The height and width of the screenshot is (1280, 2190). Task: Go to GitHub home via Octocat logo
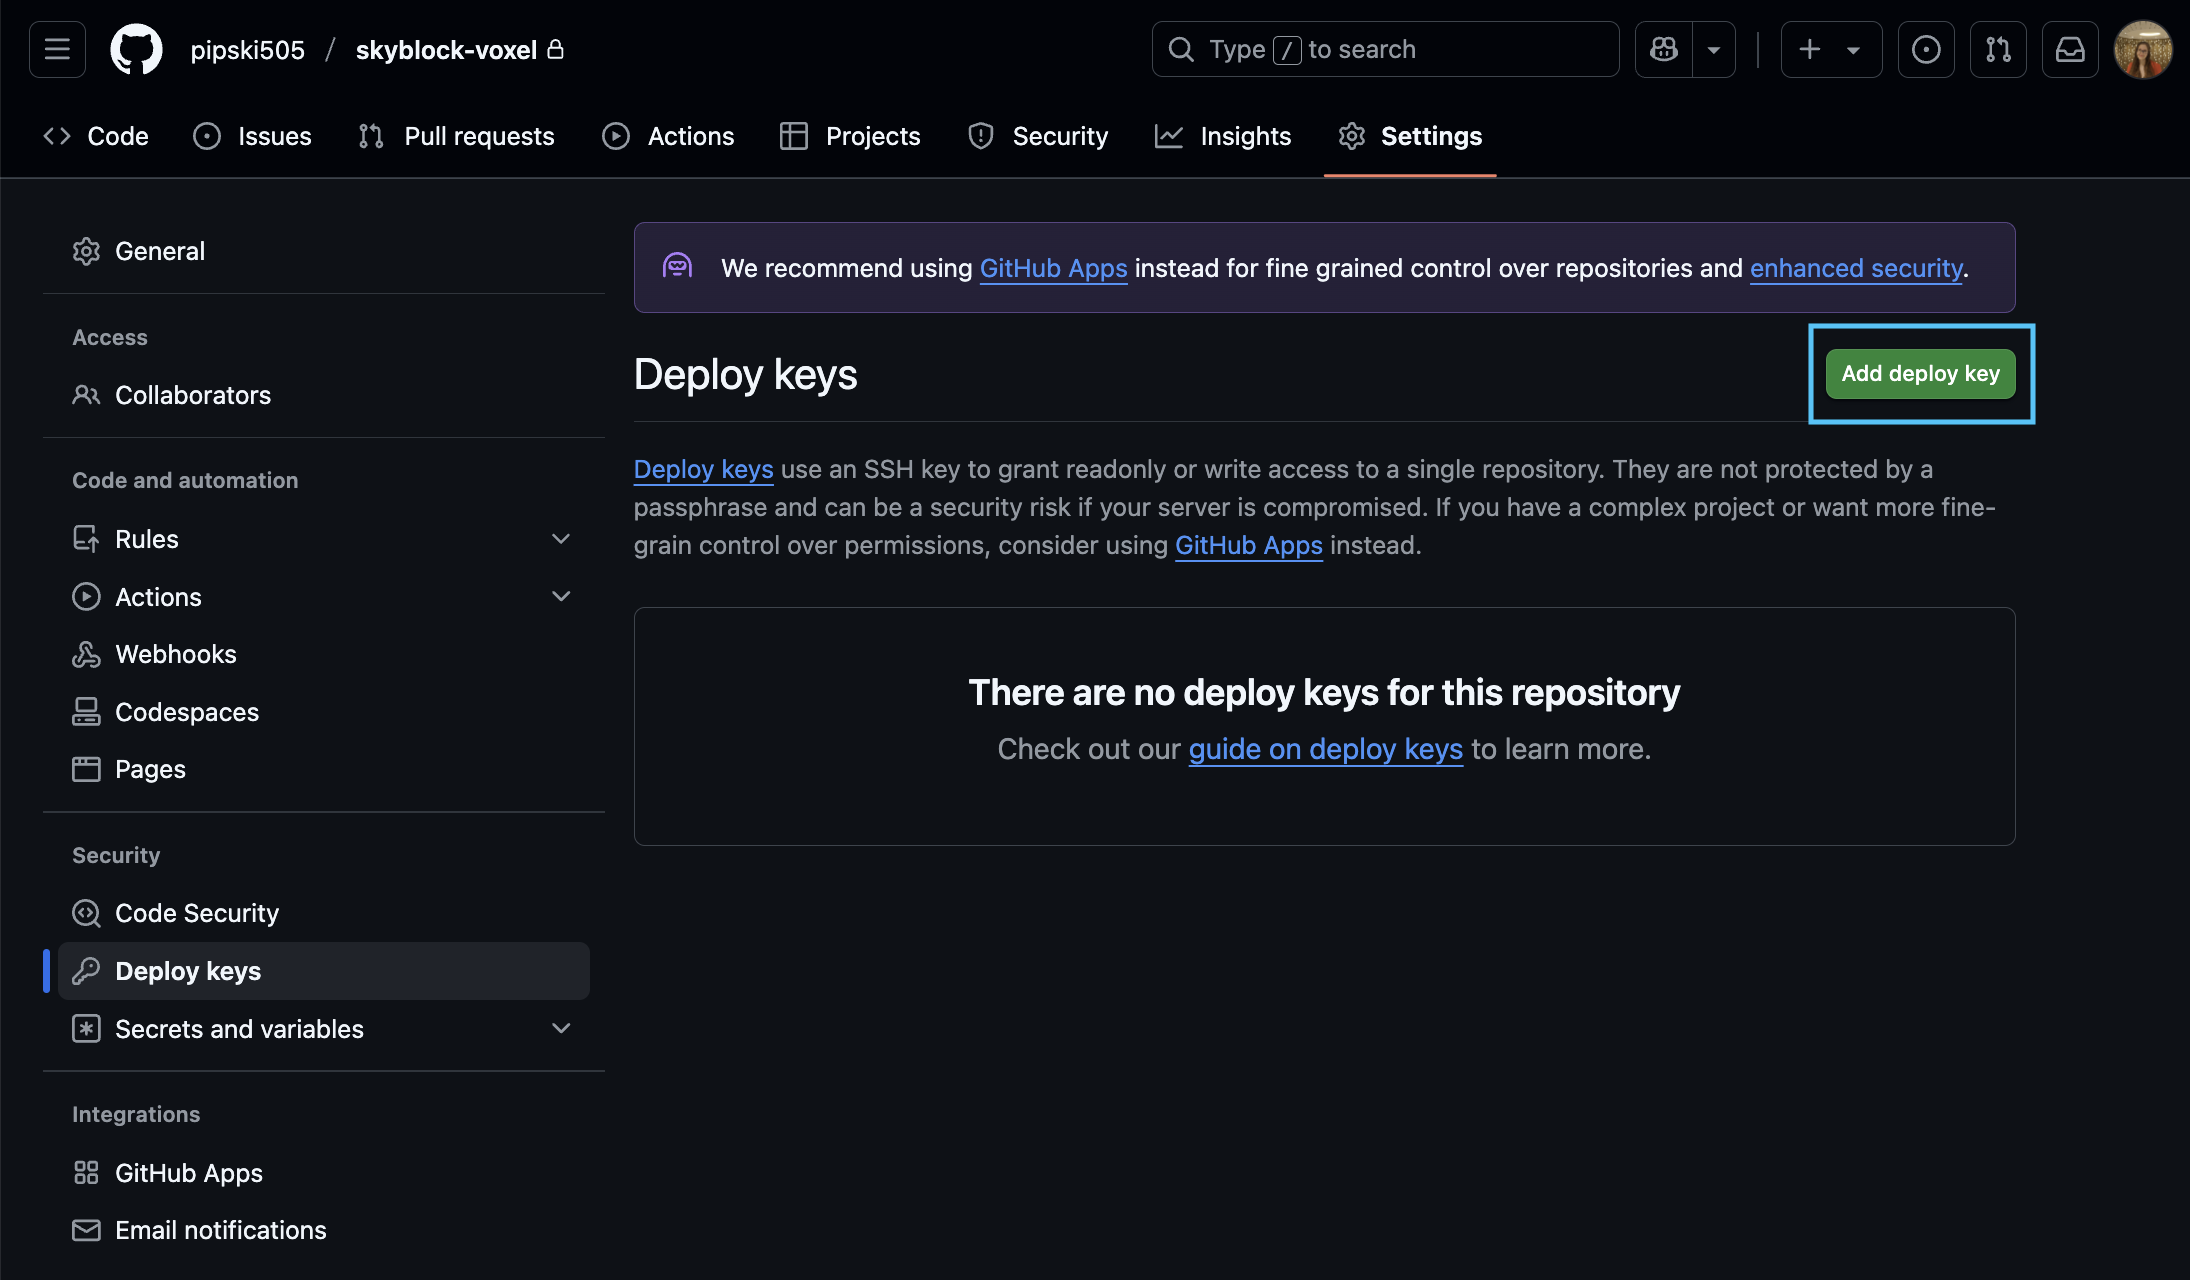(x=136, y=49)
